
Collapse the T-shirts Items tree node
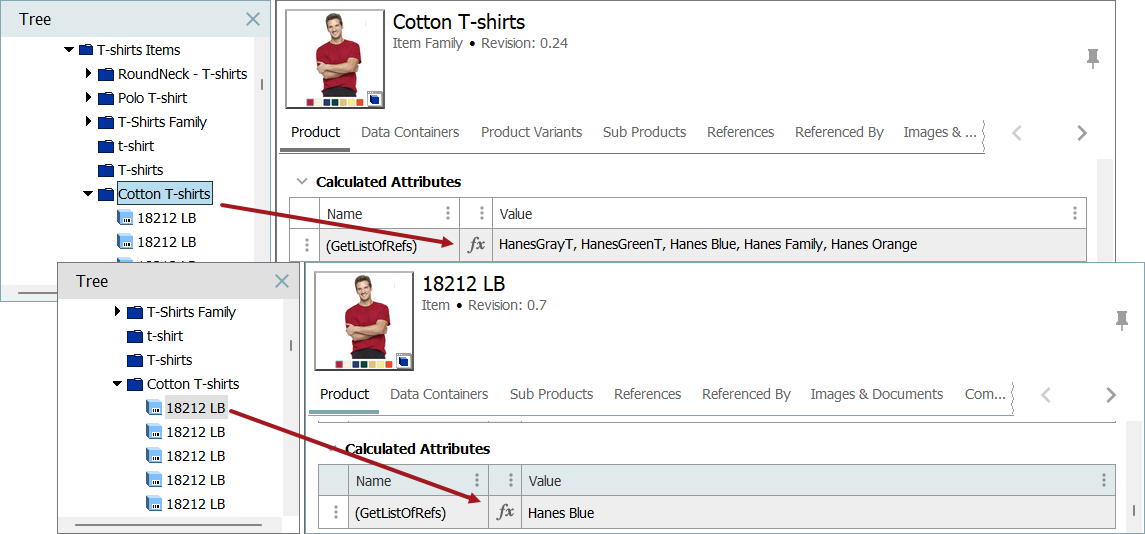coord(69,50)
